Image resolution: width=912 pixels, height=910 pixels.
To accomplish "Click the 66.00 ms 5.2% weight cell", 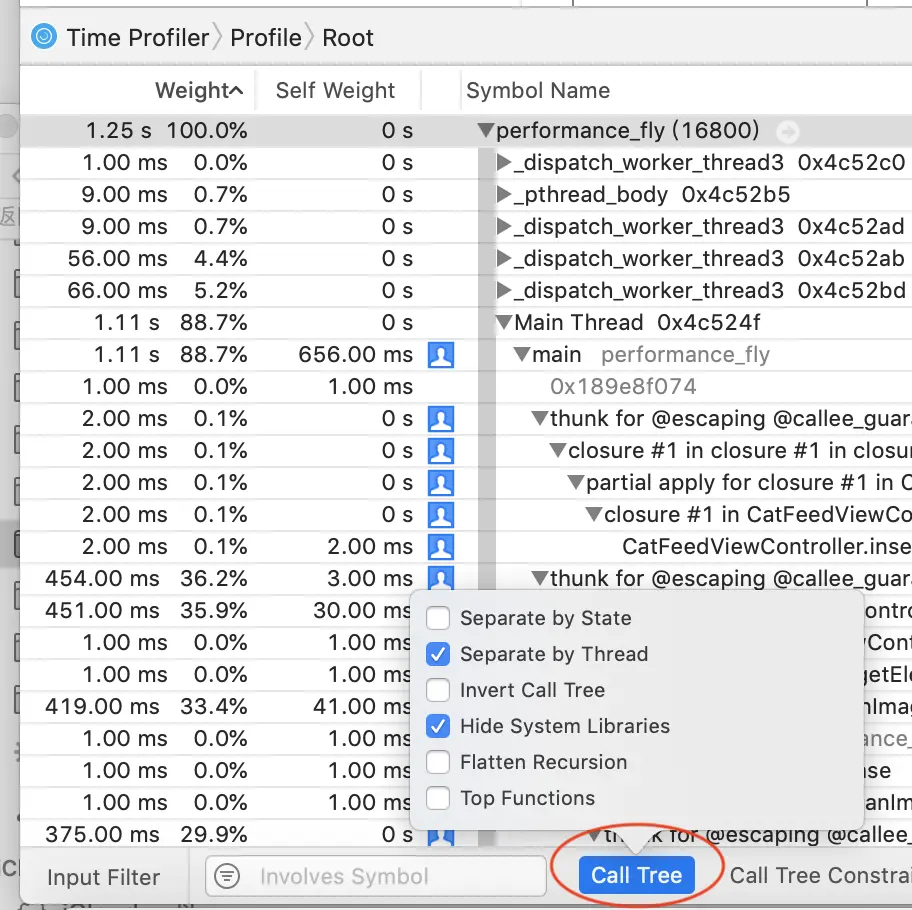I will pyautogui.click(x=157, y=291).
